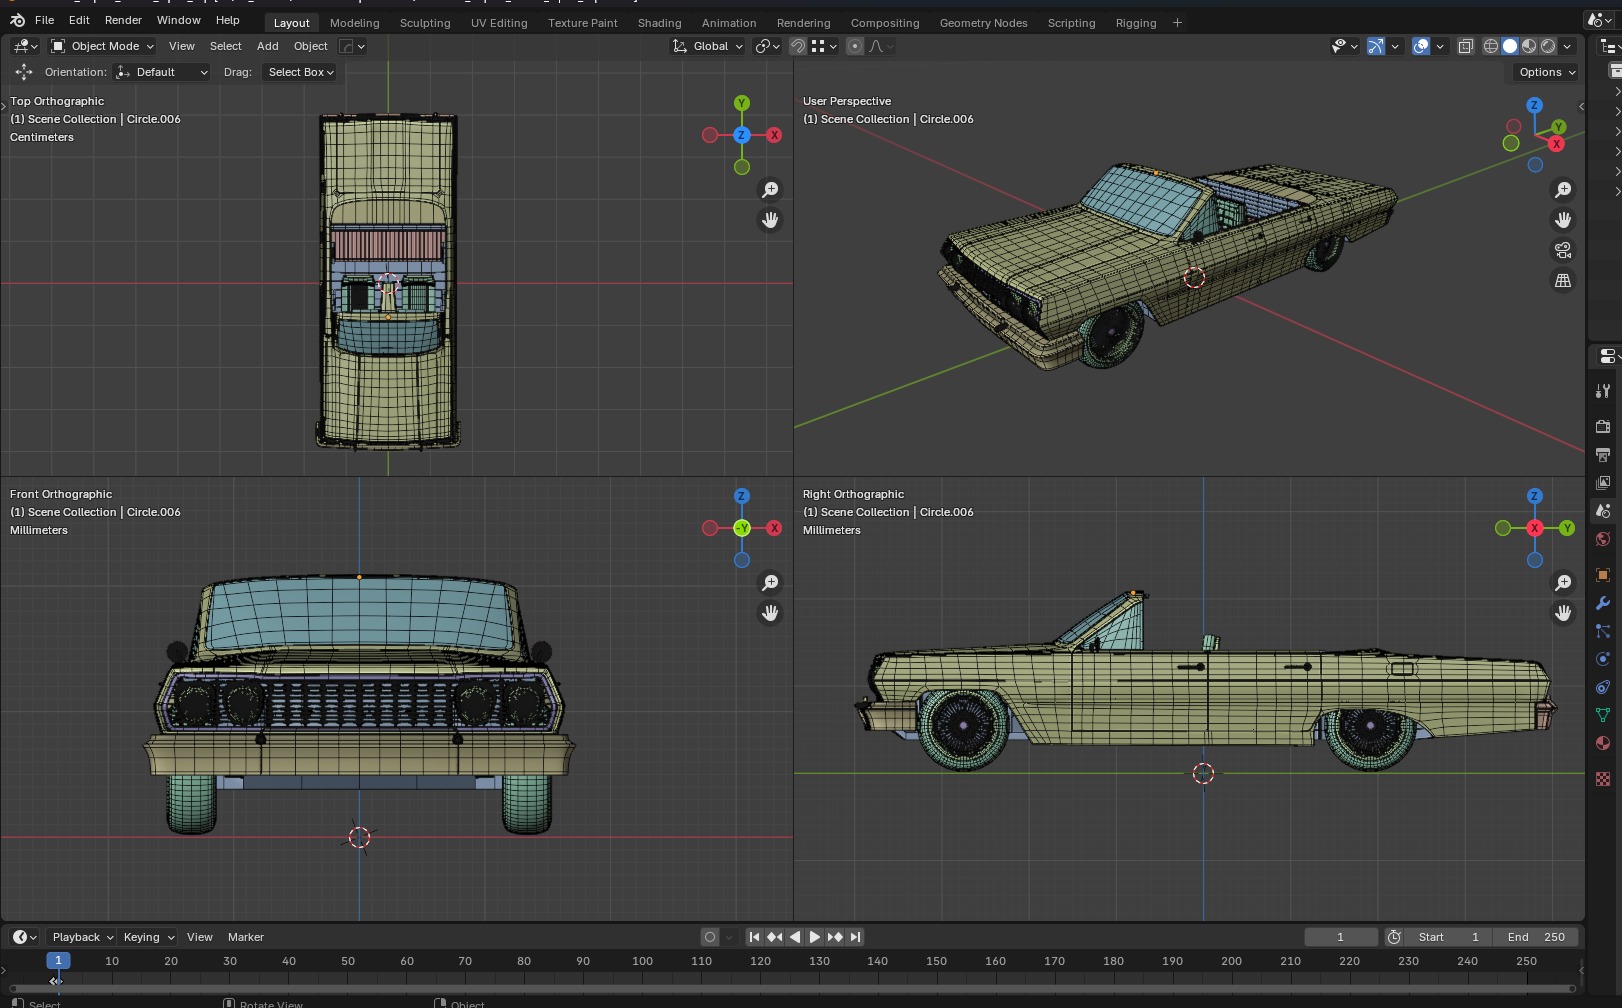Image resolution: width=1622 pixels, height=1008 pixels.
Task: Switch to the Geometry Nodes workspace tab
Action: click(983, 23)
